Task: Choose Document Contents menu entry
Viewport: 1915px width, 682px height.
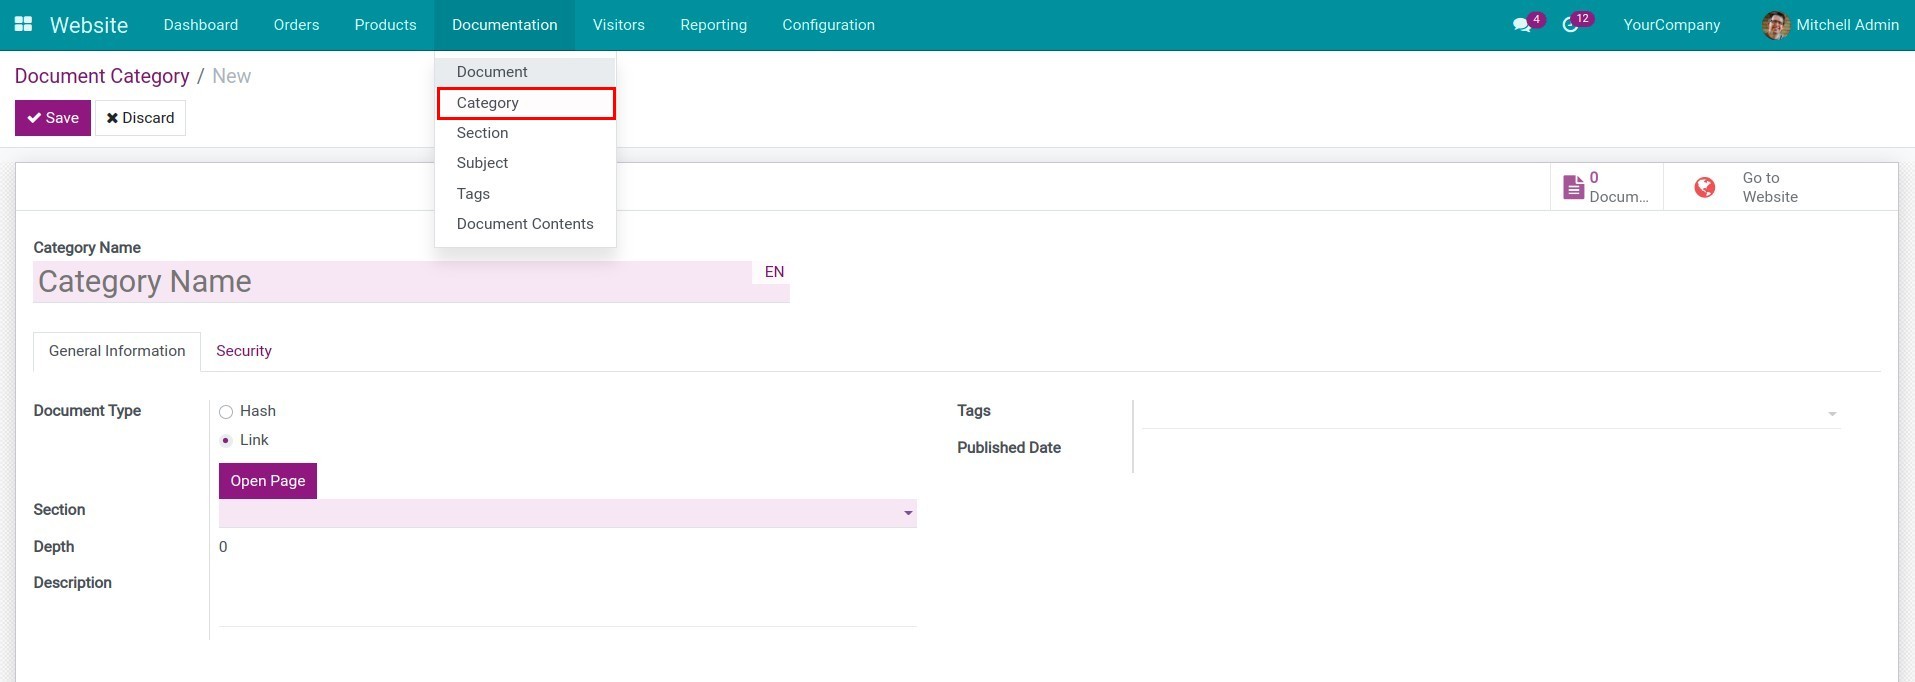Action: pyautogui.click(x=525, y=224)
